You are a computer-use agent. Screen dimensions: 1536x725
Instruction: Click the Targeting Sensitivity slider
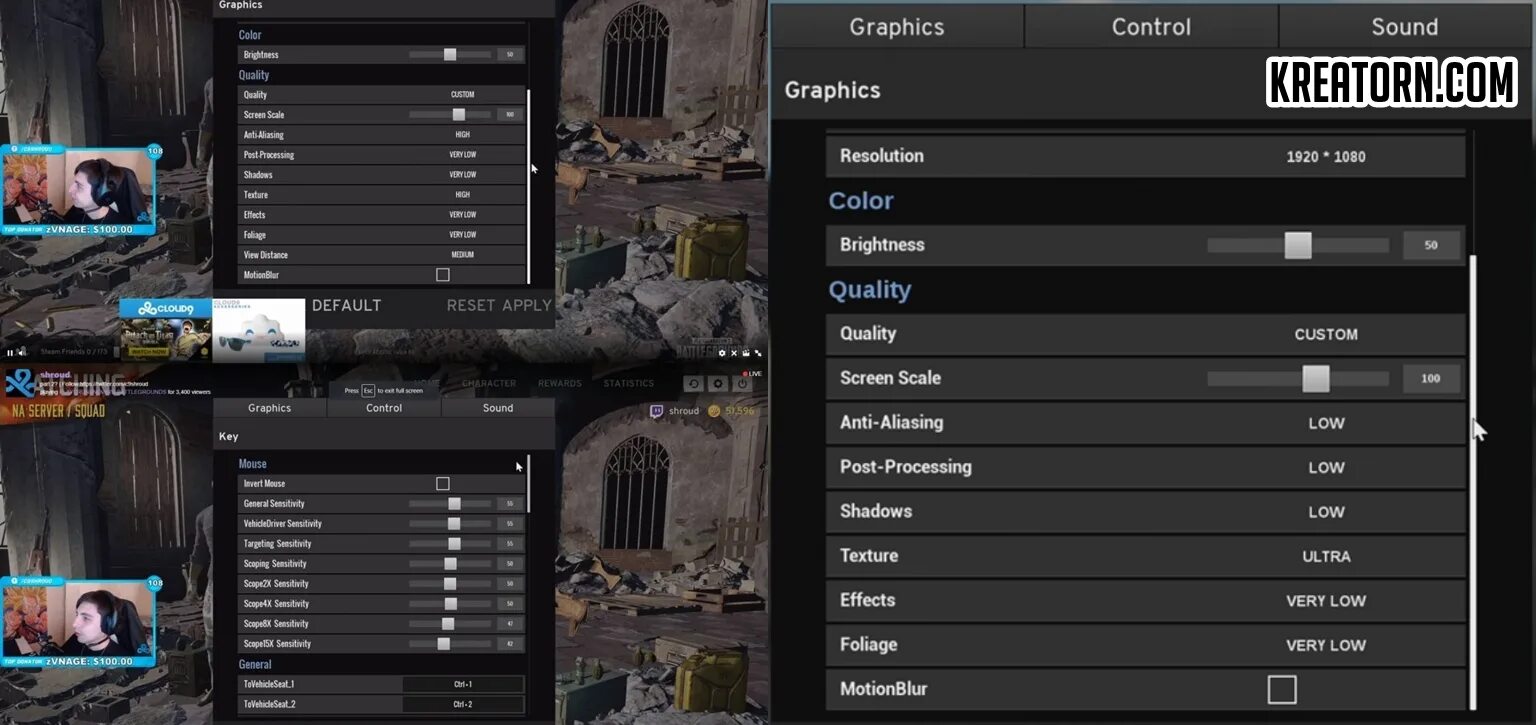click(x=450, y=544)
